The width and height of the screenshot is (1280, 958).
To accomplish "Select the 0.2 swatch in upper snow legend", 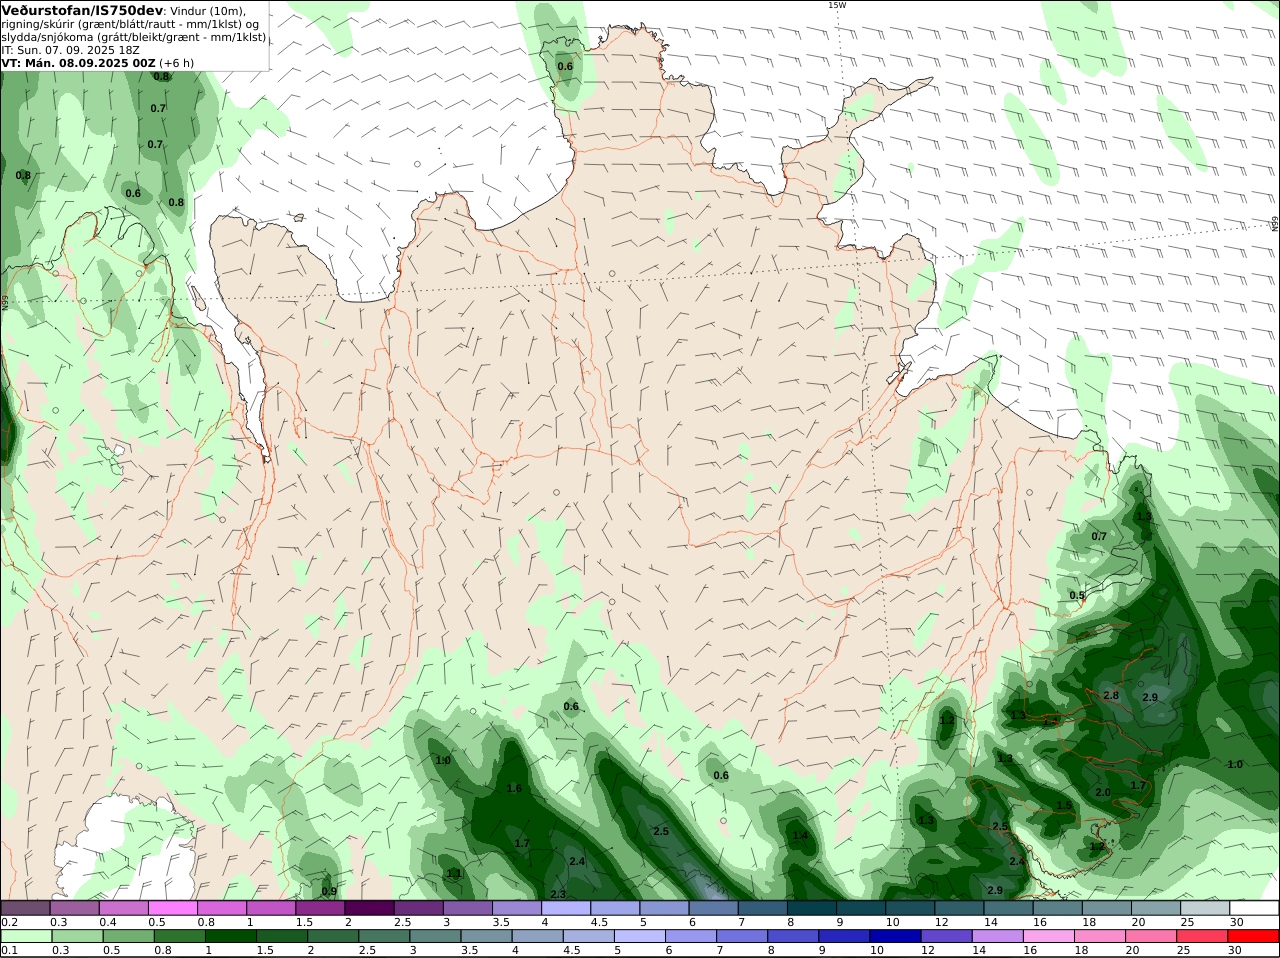I will click(25, 907).
